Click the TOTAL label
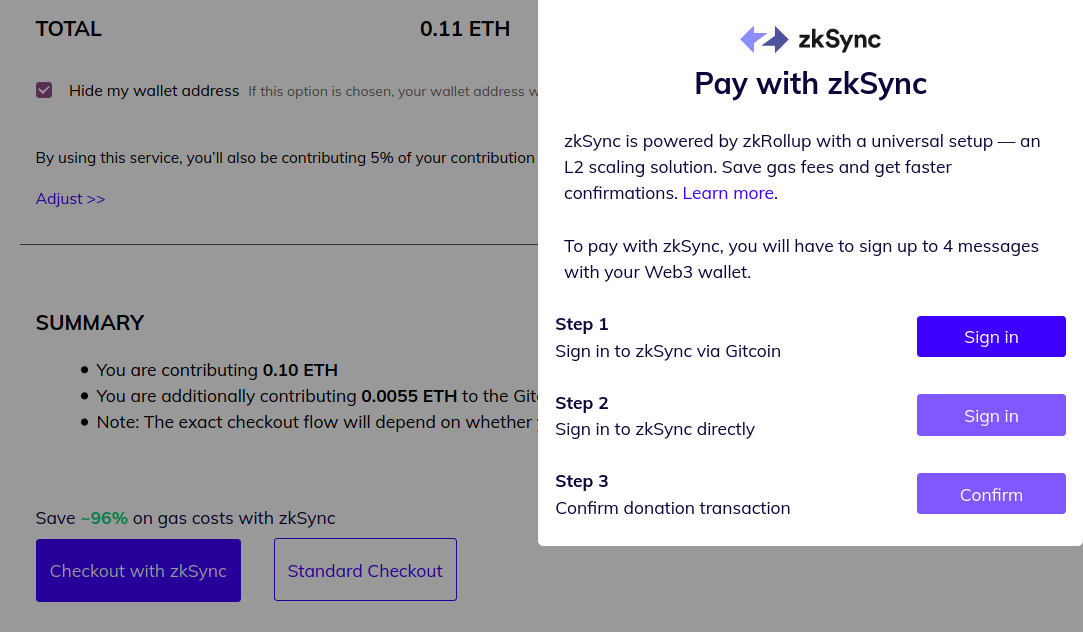Screen dimensions: 1083x632 coord(68,29)
